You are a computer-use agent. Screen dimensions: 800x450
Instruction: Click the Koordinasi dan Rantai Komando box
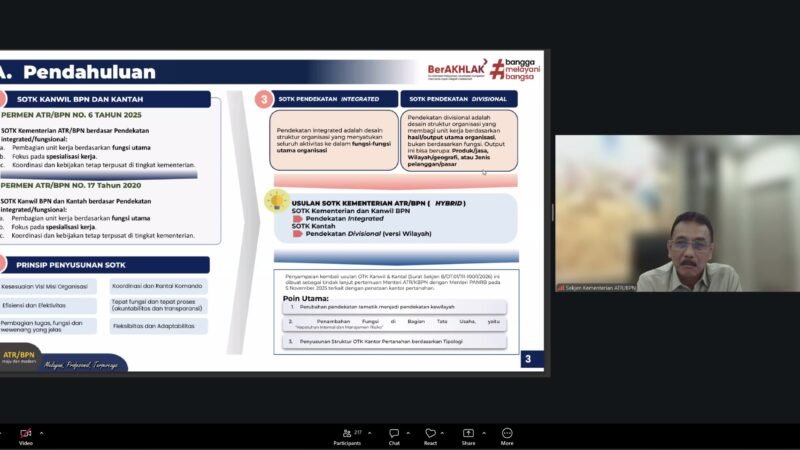(x=158, y=286)
